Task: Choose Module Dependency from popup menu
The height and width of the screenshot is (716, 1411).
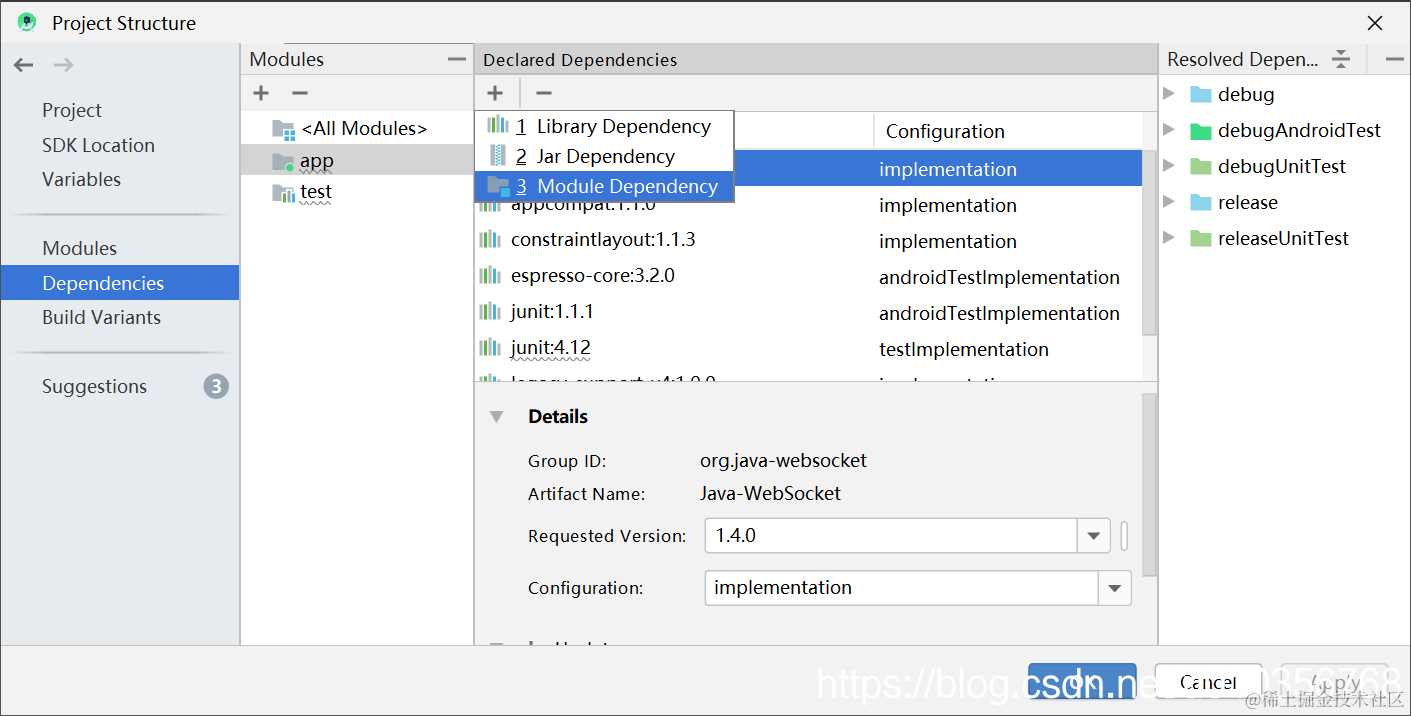Action: pos(604,187)
